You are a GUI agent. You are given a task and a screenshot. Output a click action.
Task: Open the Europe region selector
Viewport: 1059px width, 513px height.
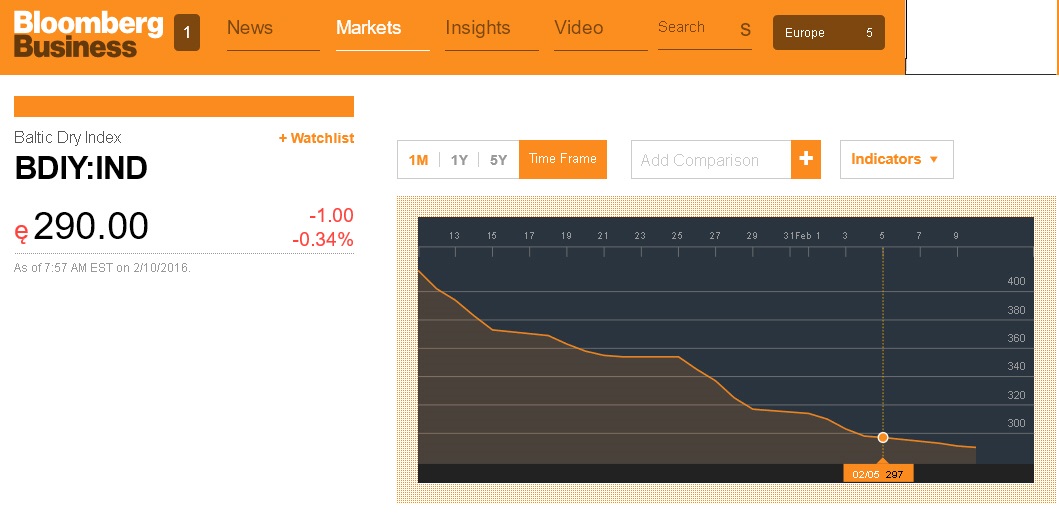pos(828,32)
